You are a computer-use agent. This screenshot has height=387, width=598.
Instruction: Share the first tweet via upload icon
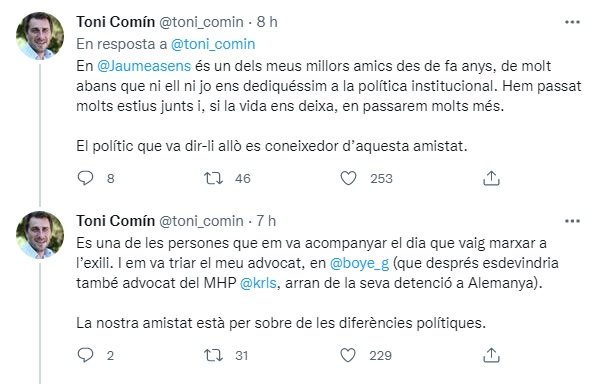(x=491, y=178)
